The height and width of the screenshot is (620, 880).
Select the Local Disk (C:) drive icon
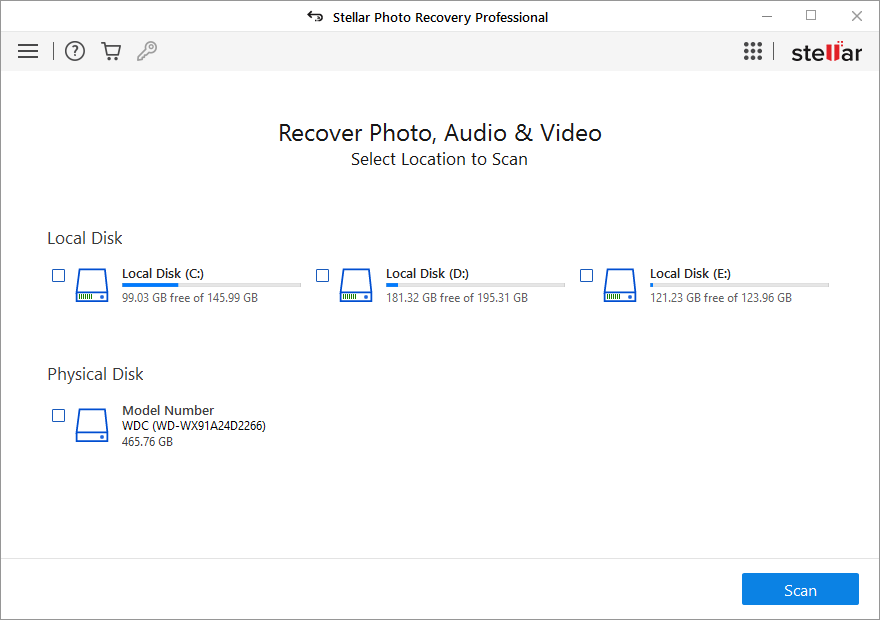[x=91, y=285]
